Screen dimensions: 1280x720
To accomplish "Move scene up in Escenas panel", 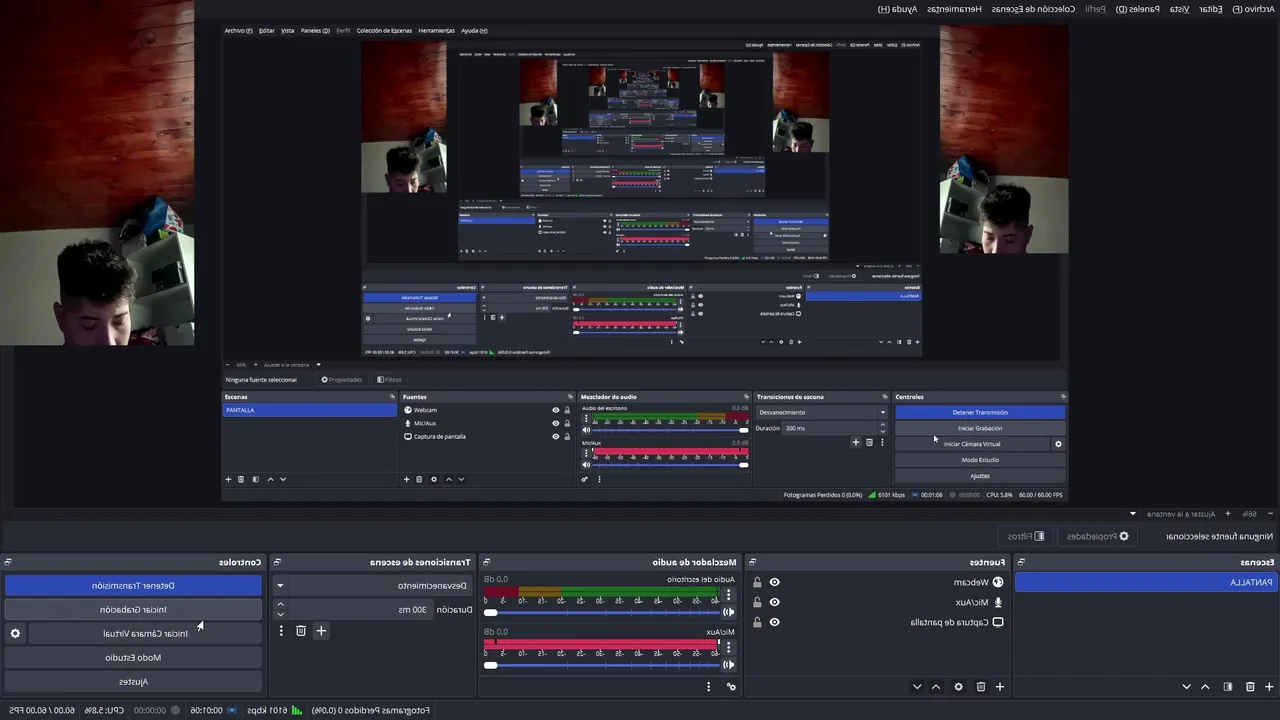I will coord(1205,687).
